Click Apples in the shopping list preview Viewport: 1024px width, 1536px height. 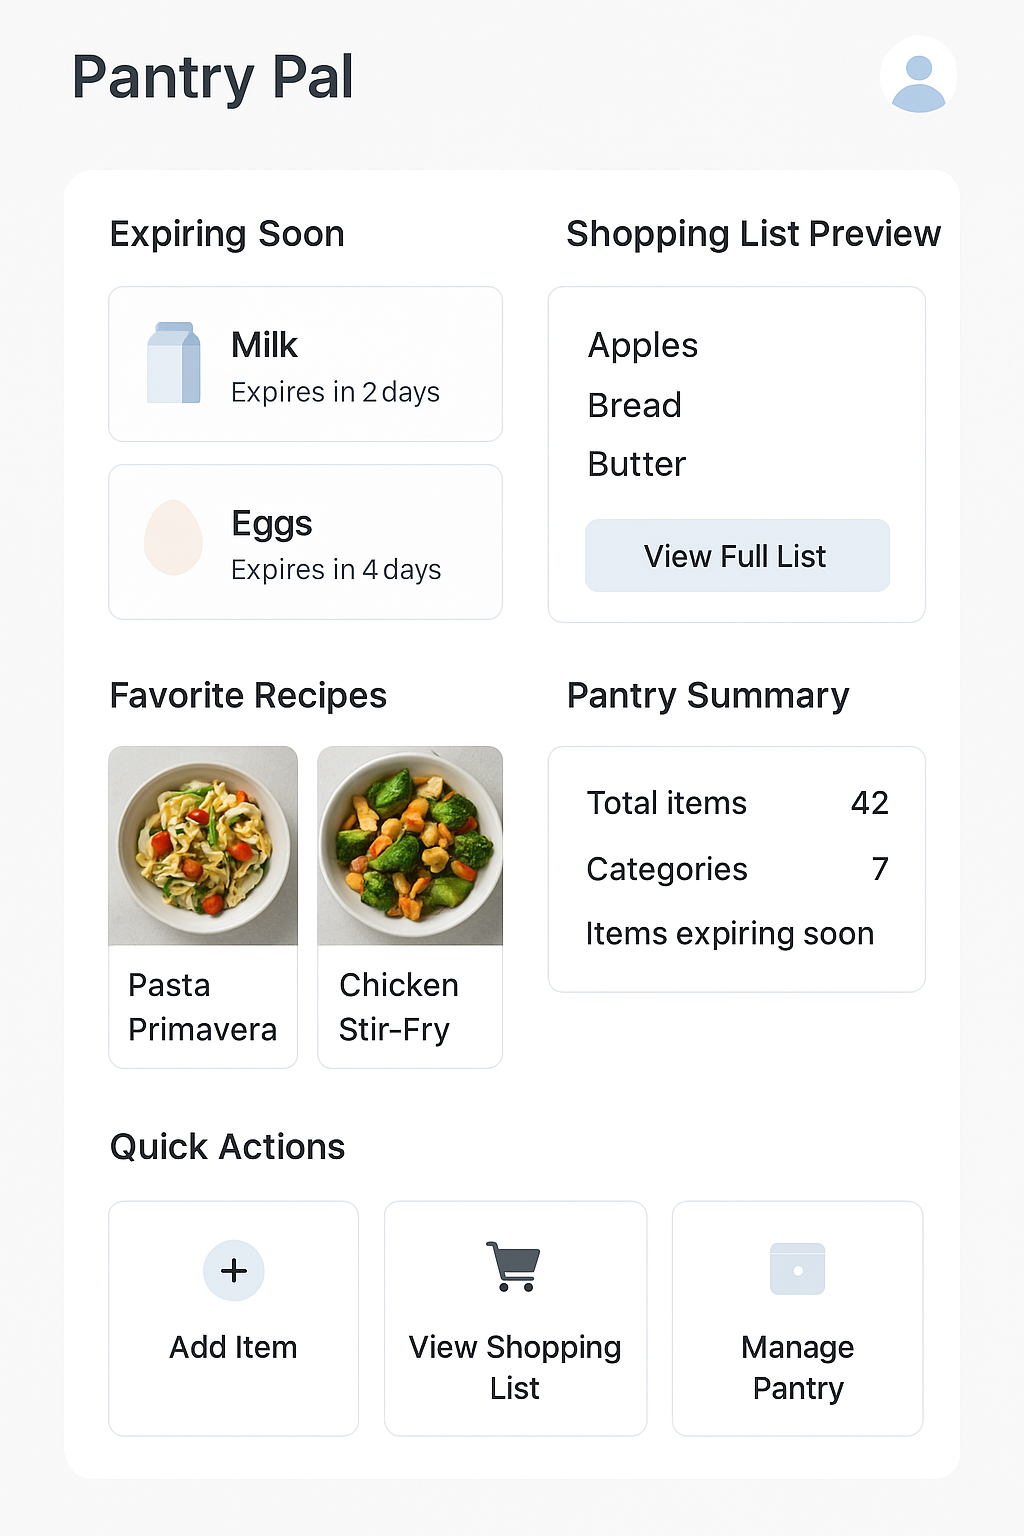(x=643, y=346)
